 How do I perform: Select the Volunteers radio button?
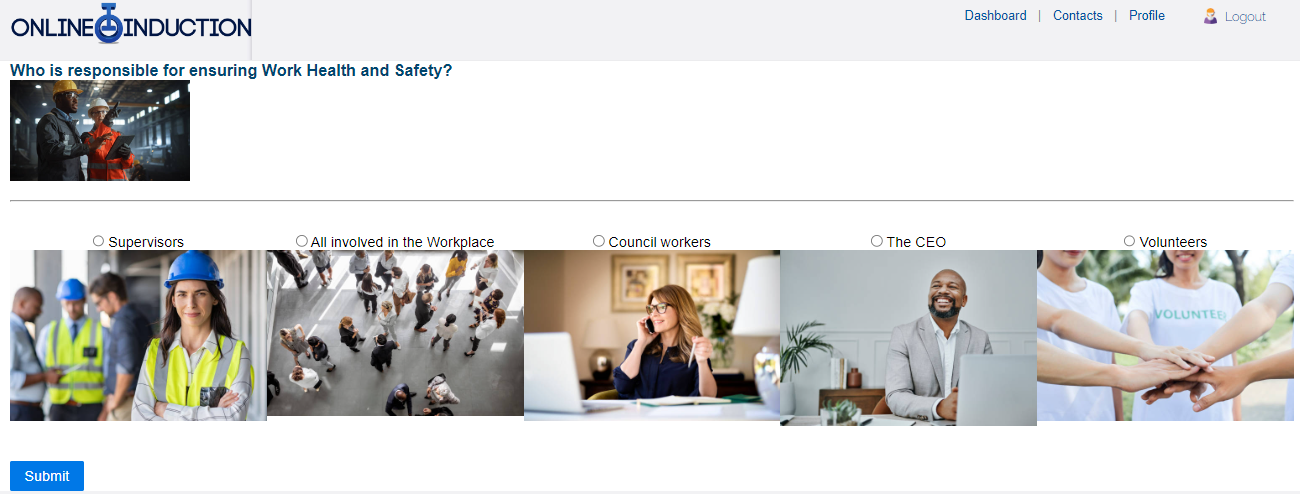[1129, 241]
